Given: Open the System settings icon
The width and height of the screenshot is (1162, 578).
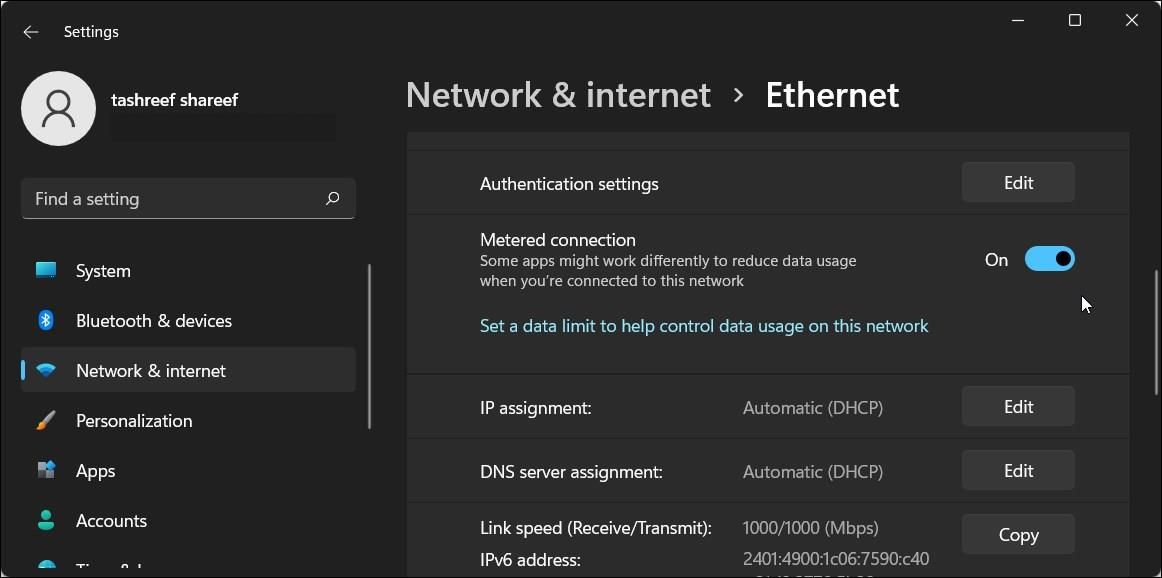Looking at the screenshot, I should tap(46, 271).
